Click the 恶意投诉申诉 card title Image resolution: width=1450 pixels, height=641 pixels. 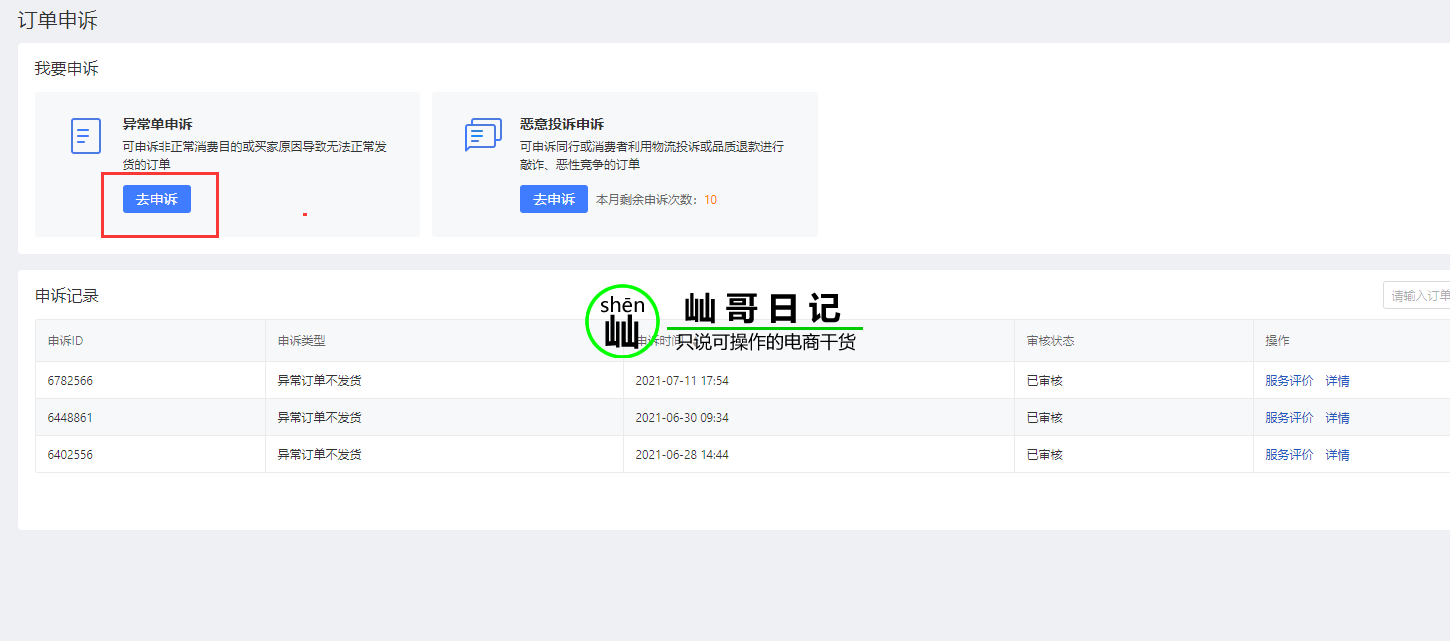(x=562, y=125)
